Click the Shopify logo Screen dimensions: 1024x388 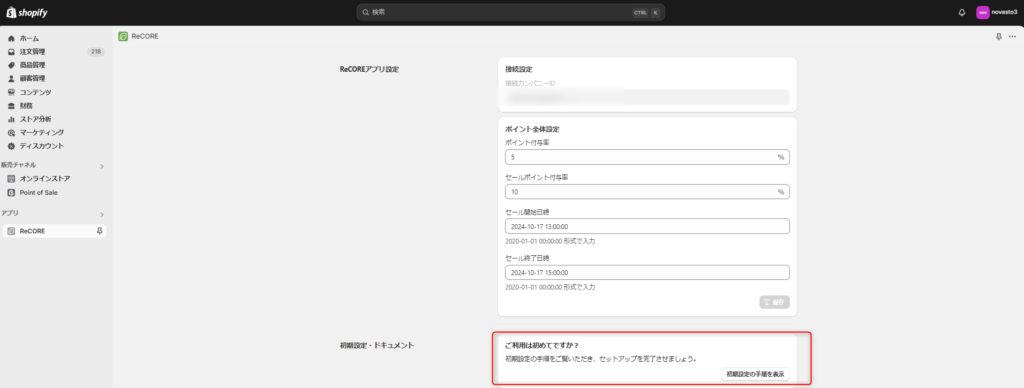click(x=27, y=12)
